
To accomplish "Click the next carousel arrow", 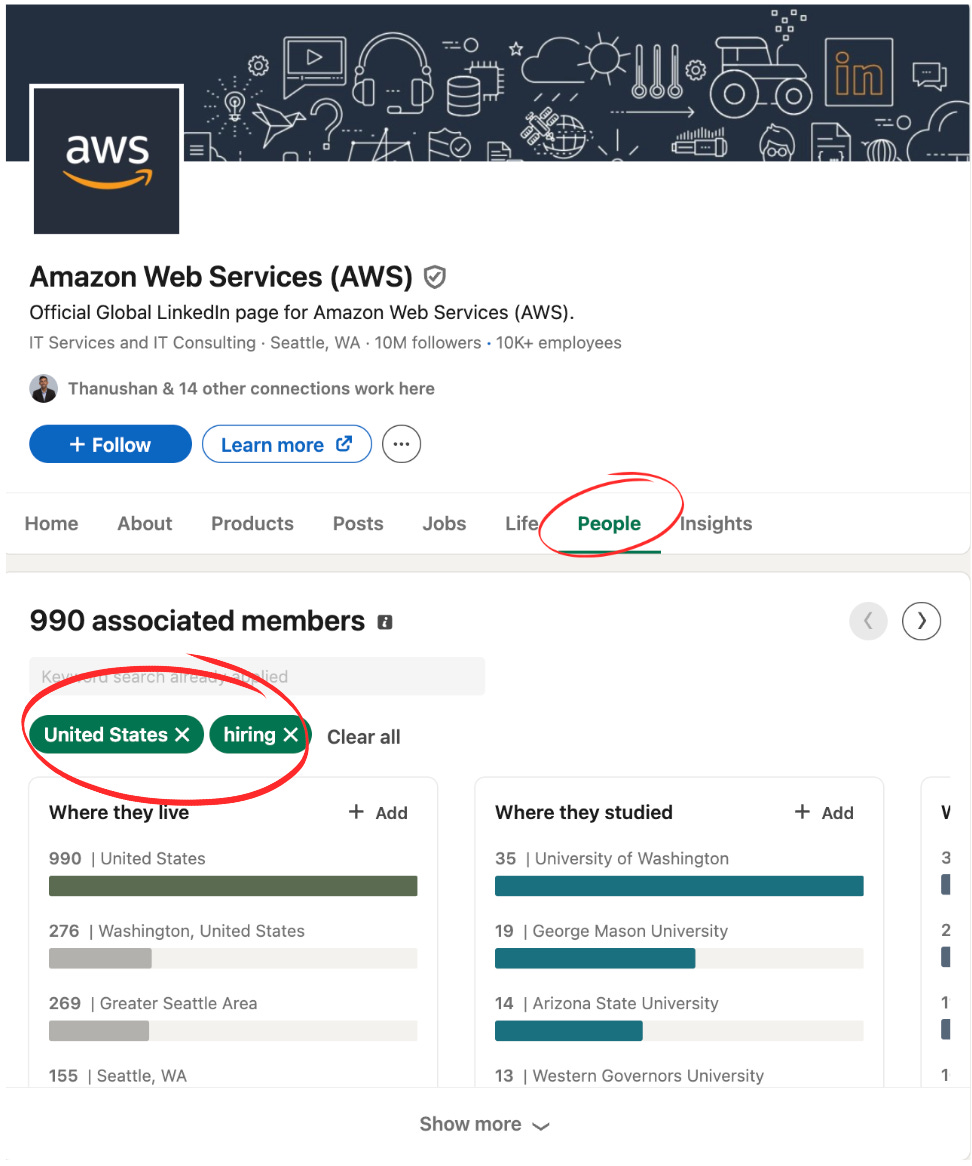I will pyautogui.click(x=921, y=621).
